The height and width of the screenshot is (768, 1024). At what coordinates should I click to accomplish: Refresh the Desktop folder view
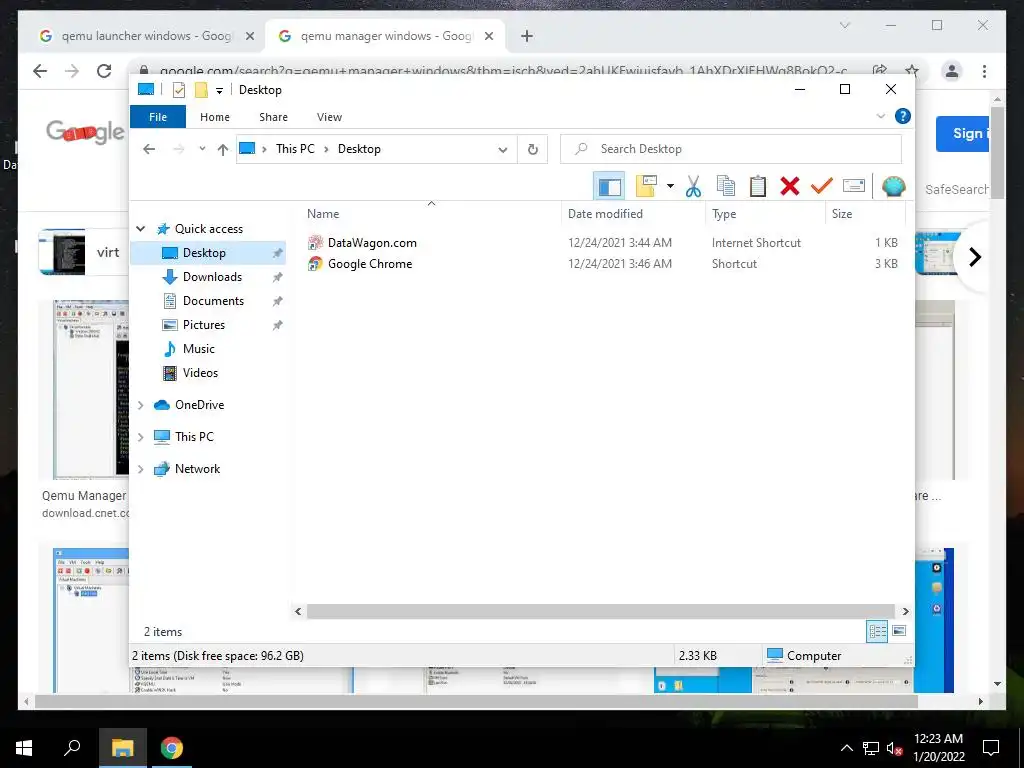click(533, 150)
